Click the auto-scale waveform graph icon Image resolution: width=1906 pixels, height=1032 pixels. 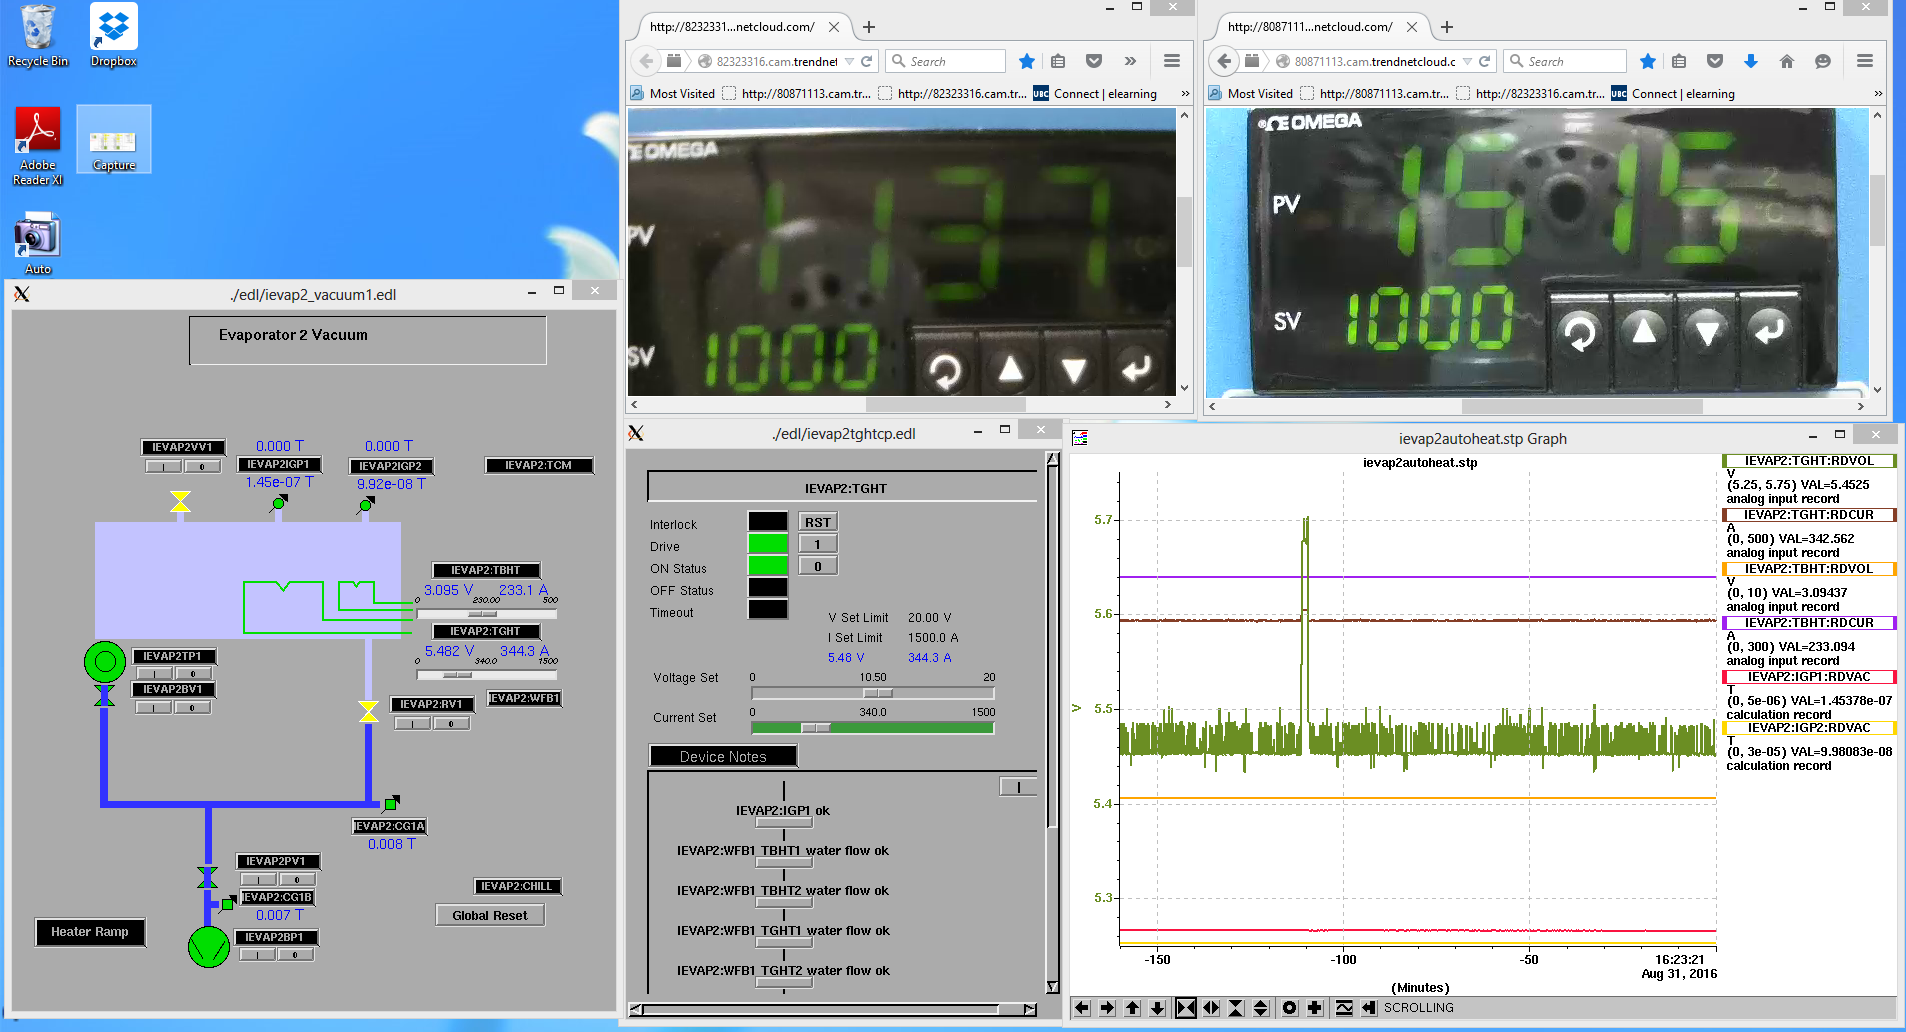click(x=1344, y=1008)
